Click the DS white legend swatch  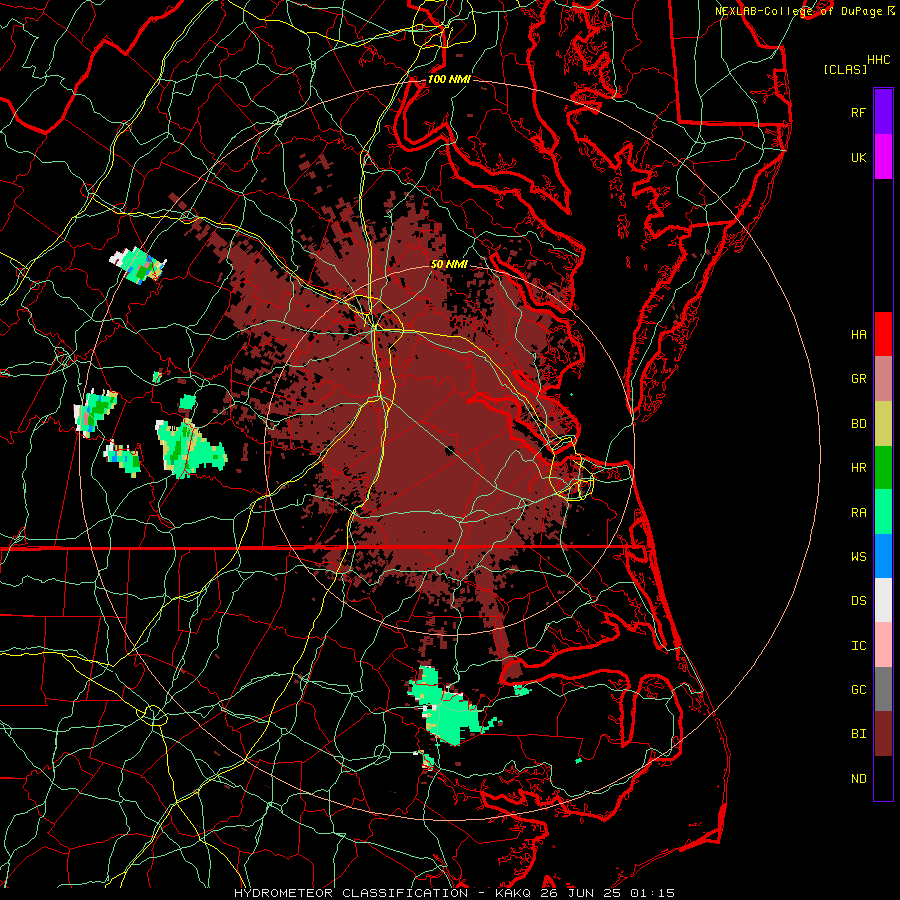883,600
